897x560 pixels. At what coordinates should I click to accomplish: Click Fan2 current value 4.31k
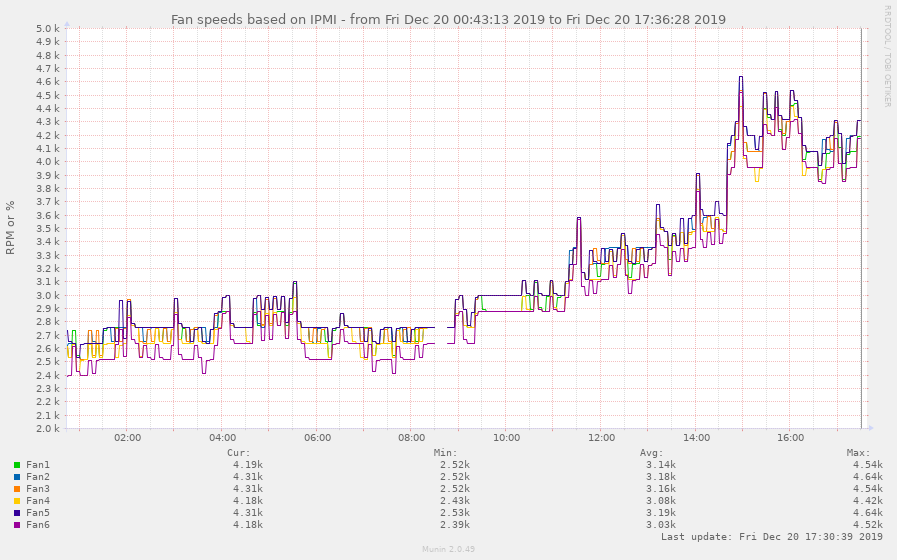tap(248, 477)
